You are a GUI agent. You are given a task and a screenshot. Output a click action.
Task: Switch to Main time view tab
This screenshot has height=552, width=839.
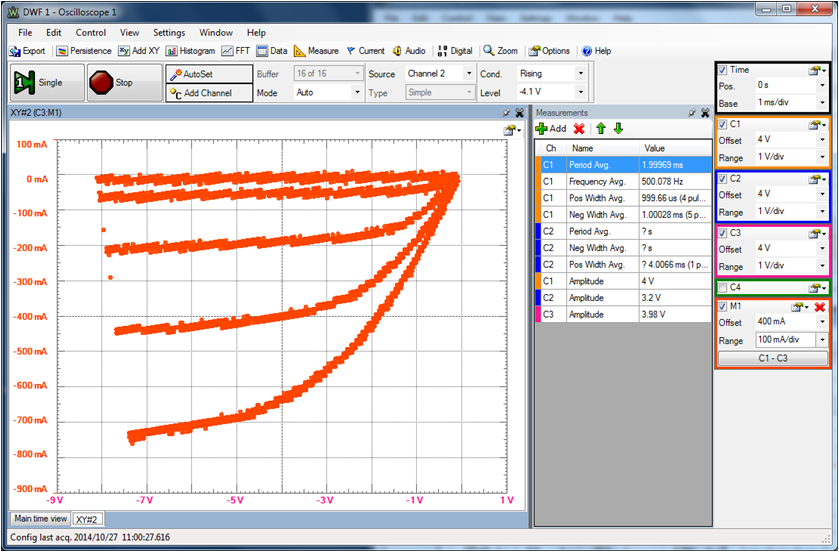click(40, 519)
